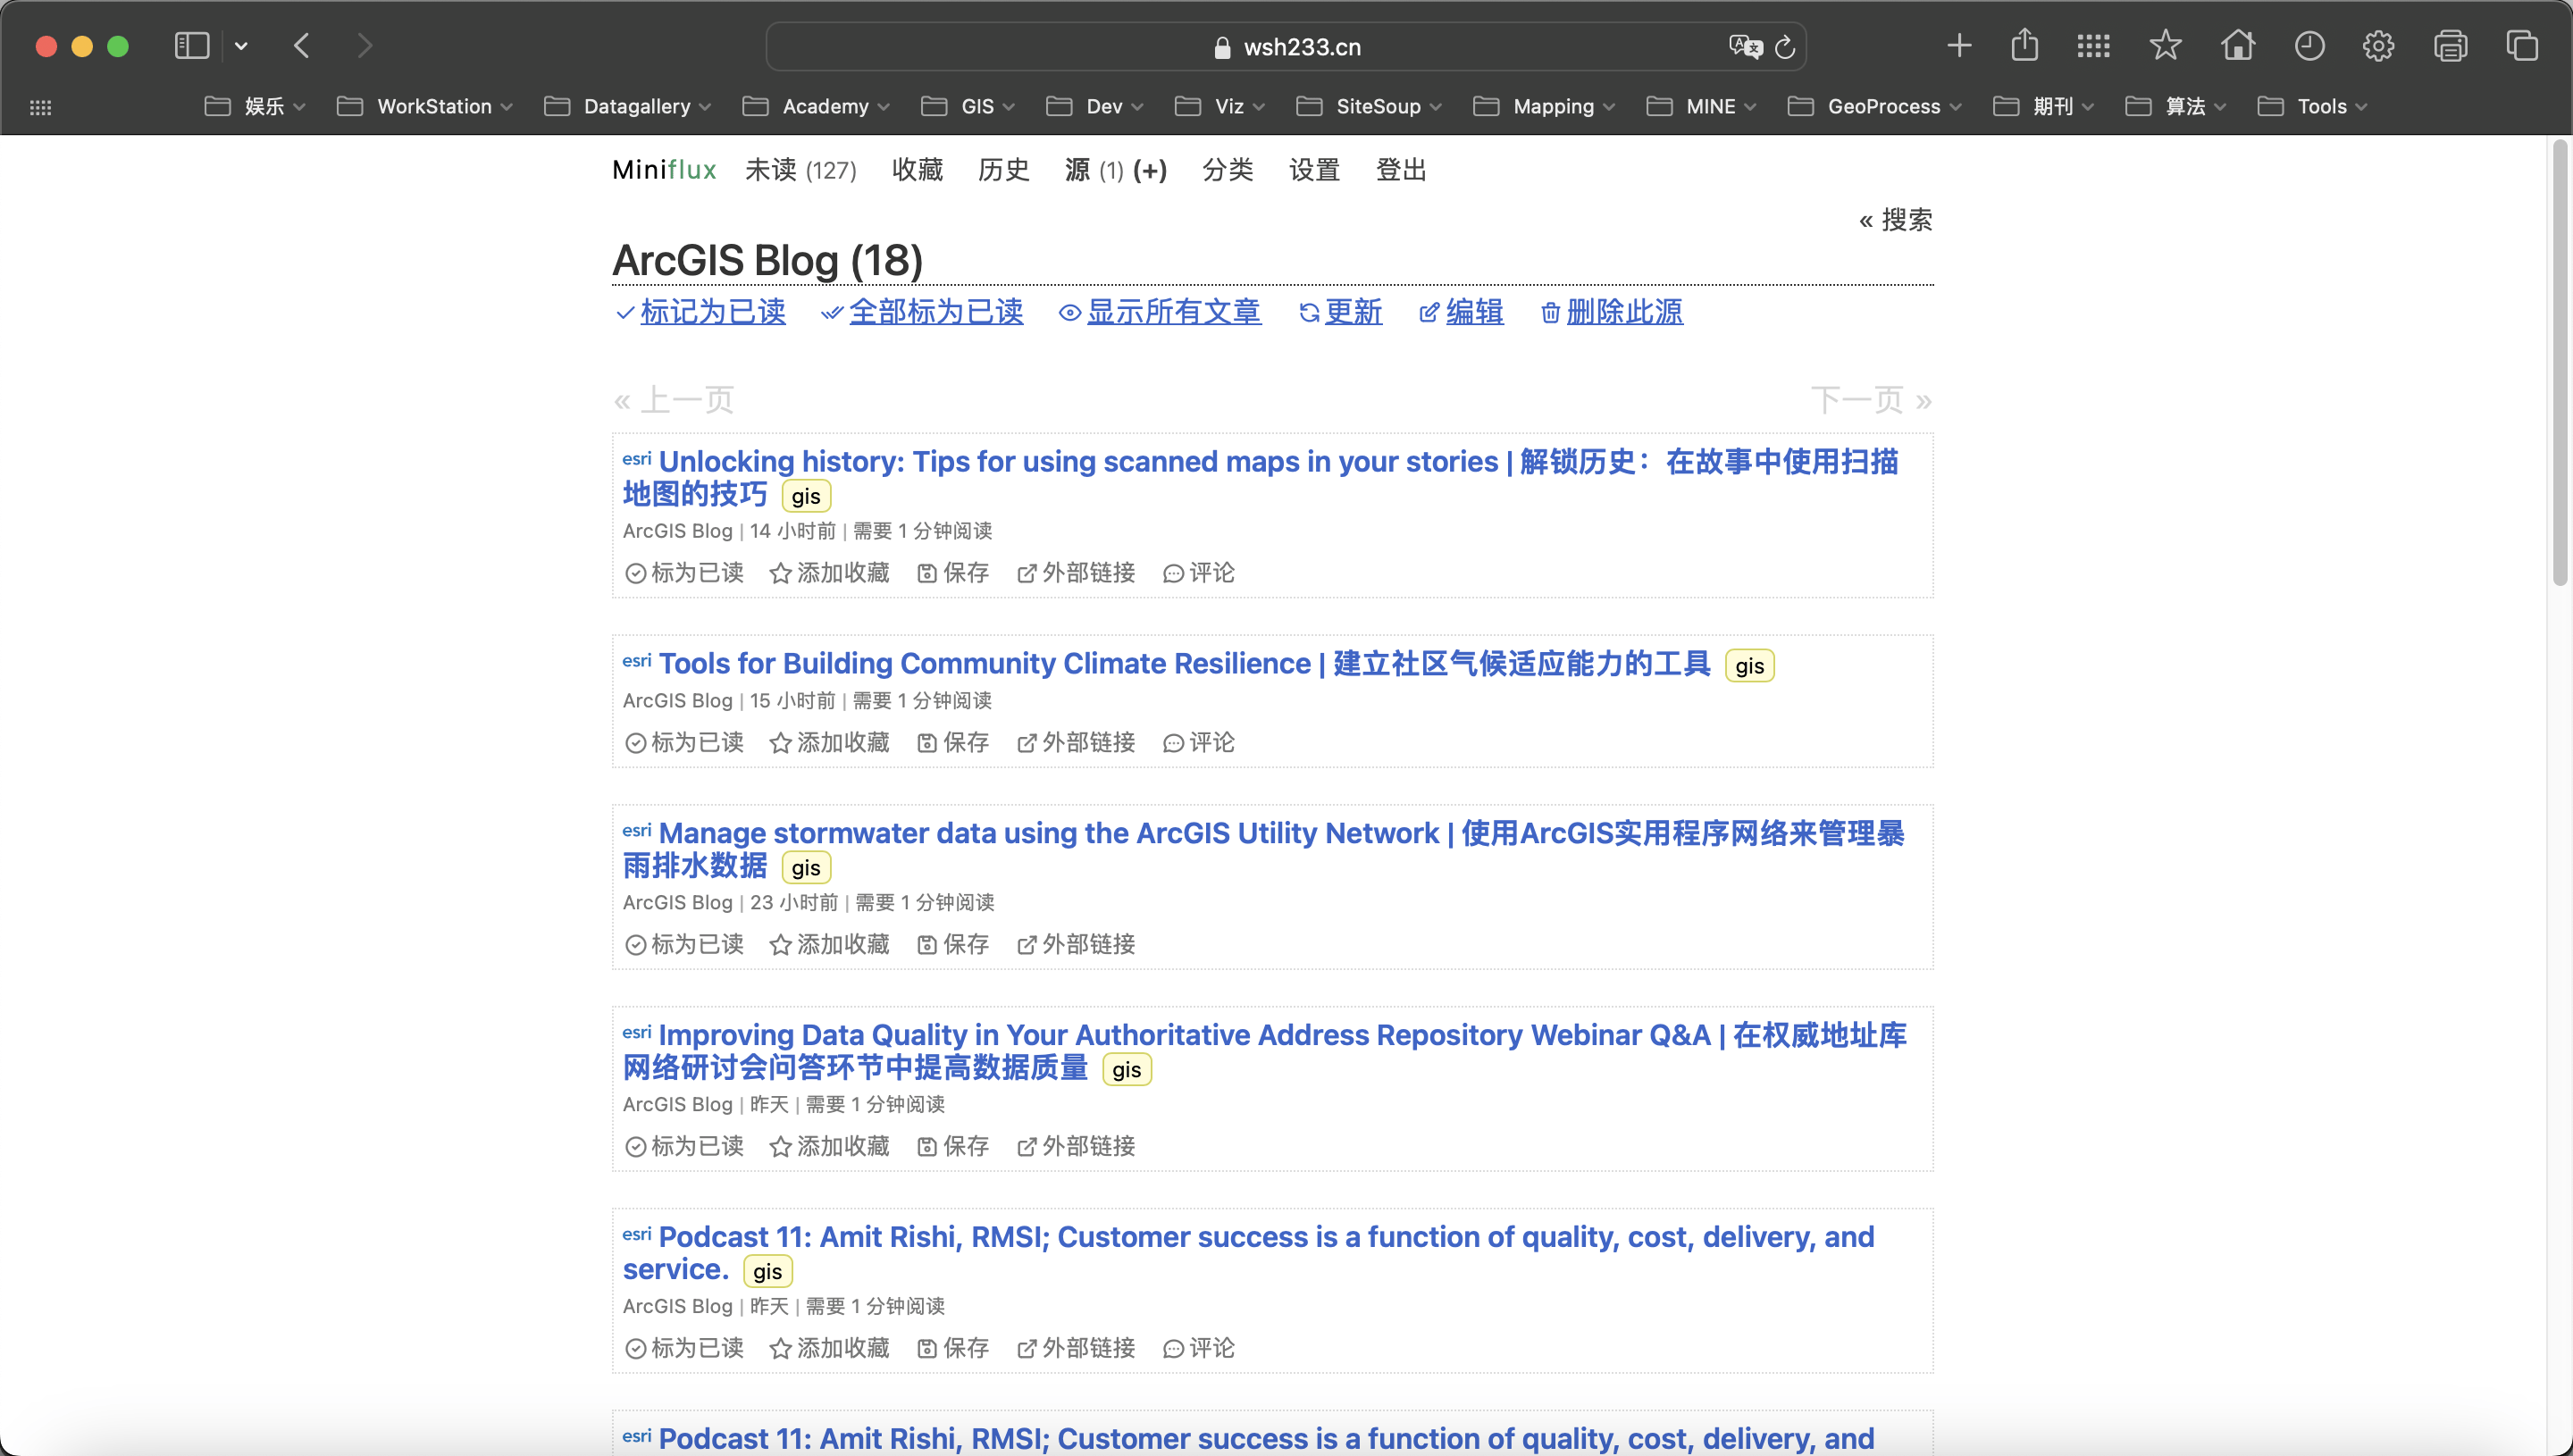Toggle 添加收藏 for Climate Resilience article
Viewport: 2573px width, 1456px height.
[830, 743]
